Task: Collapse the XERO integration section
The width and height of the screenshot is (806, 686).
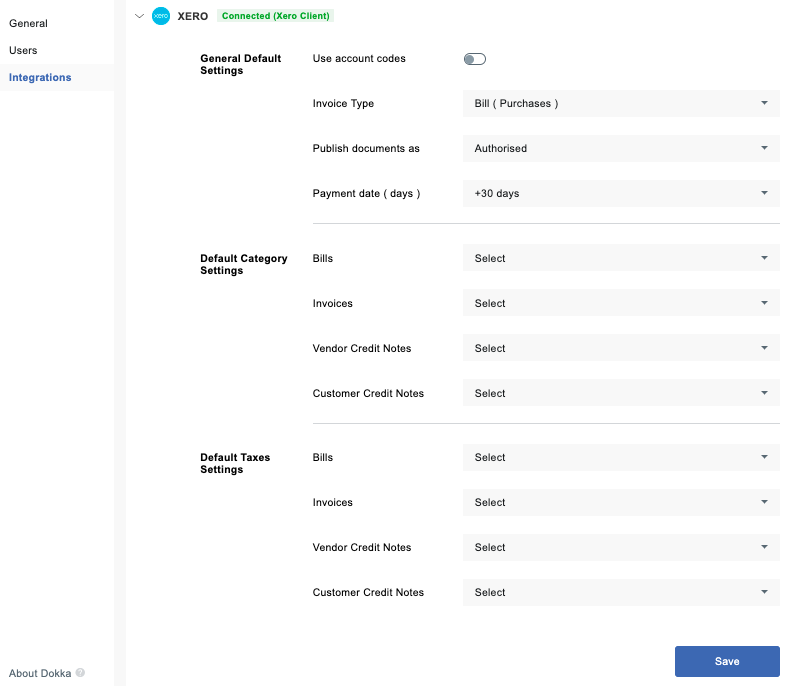Action: (139, 16)
